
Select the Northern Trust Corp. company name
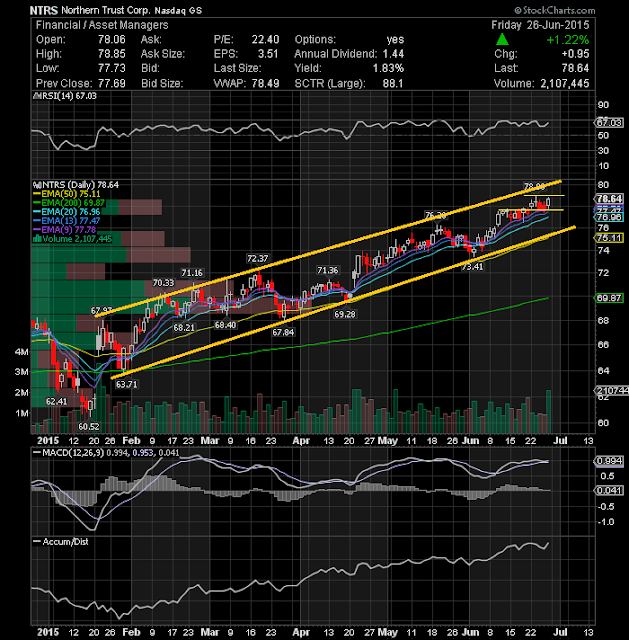(106, 10)
